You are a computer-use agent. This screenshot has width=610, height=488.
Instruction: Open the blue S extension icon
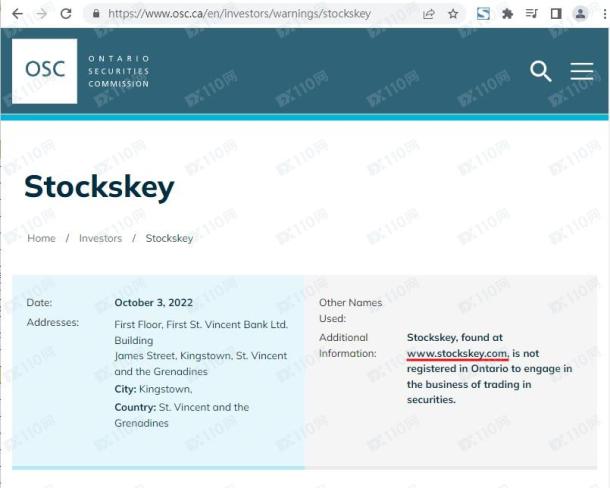point(483,14)
